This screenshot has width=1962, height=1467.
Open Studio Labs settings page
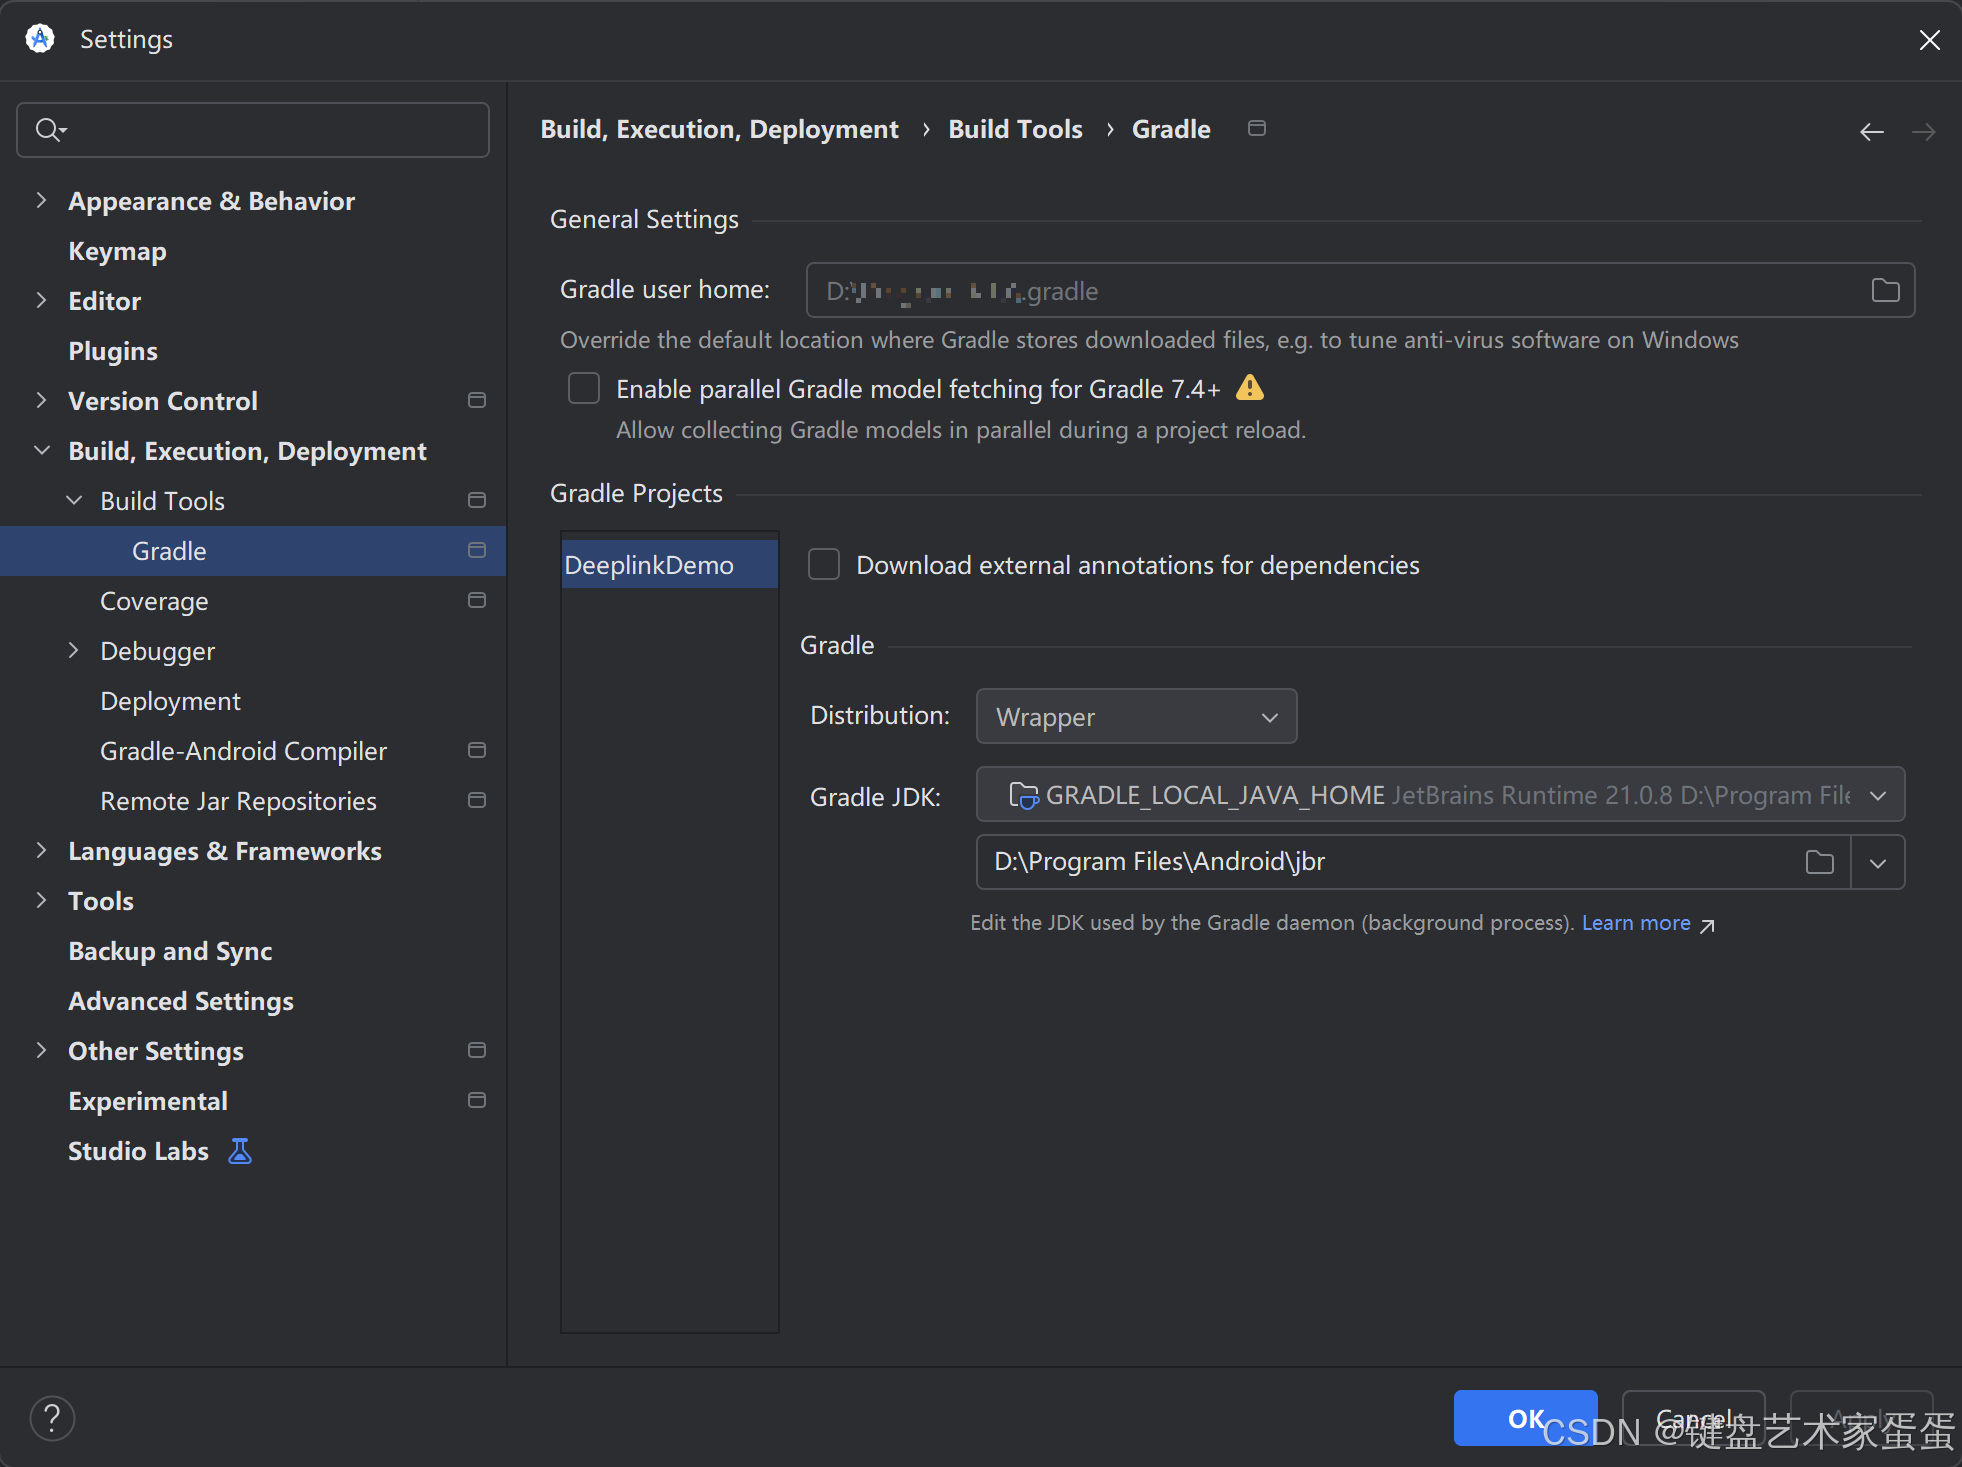(138, 1151)
